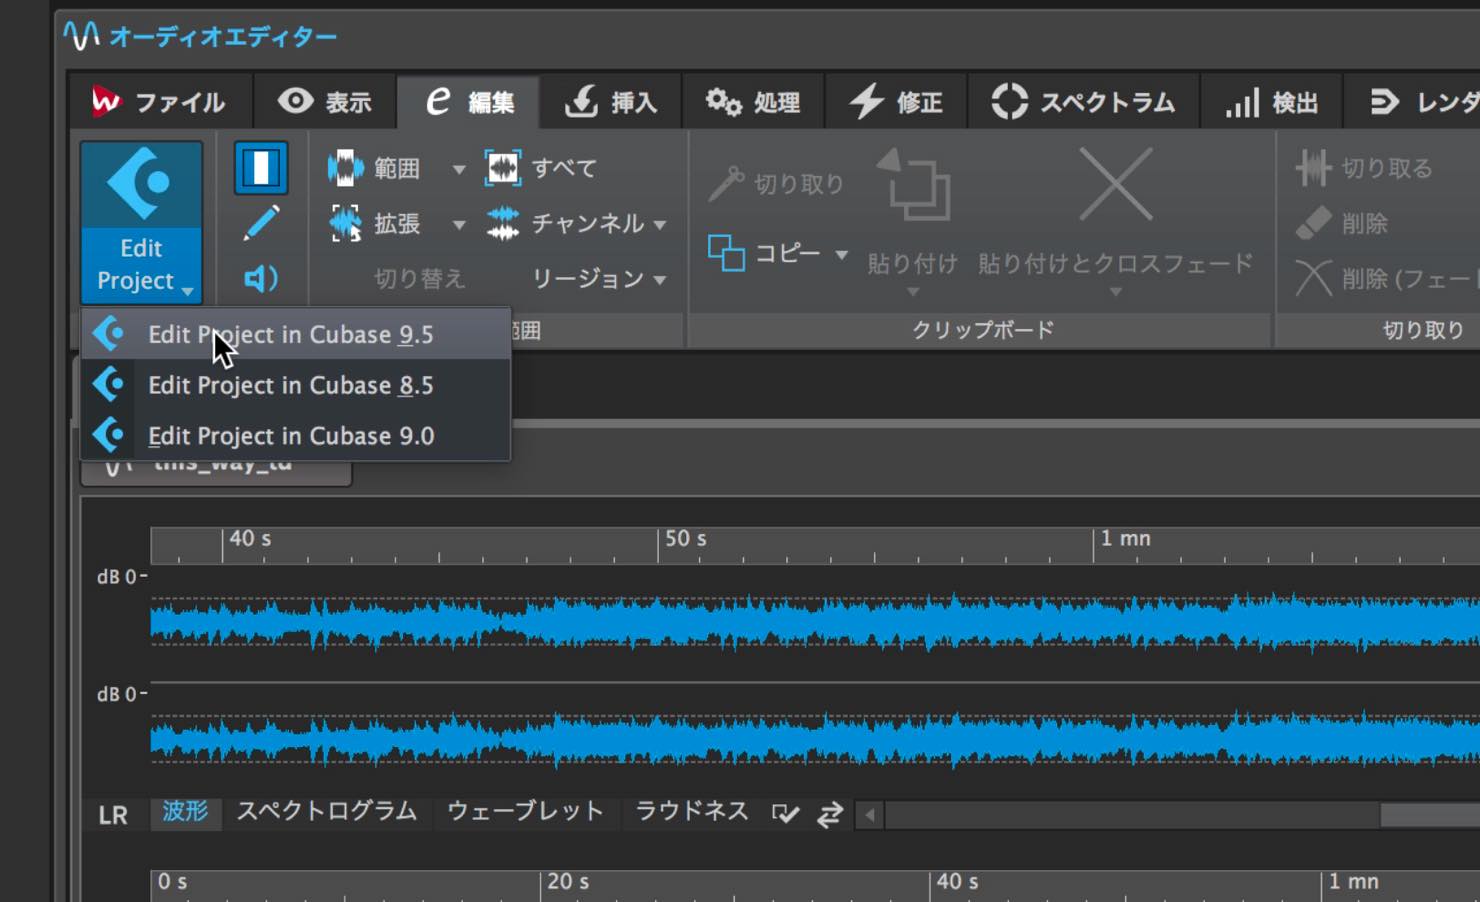Switch to the スペクトラム tab
Screen dimensions: 1480x902
[1083, 101]
